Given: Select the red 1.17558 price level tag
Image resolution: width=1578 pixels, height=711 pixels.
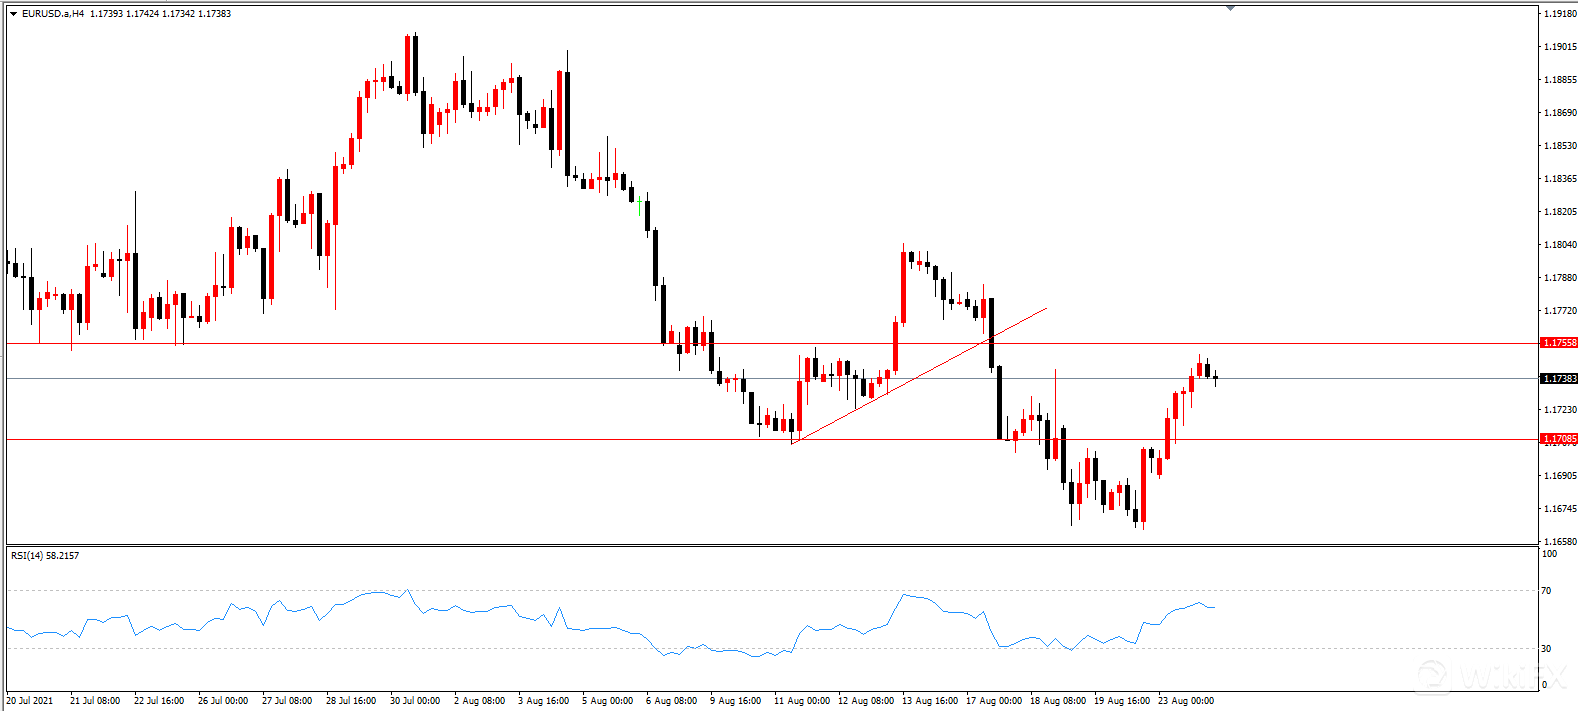Looking at the screenshot, I should pyautogui.click(x=1559, y=343).
